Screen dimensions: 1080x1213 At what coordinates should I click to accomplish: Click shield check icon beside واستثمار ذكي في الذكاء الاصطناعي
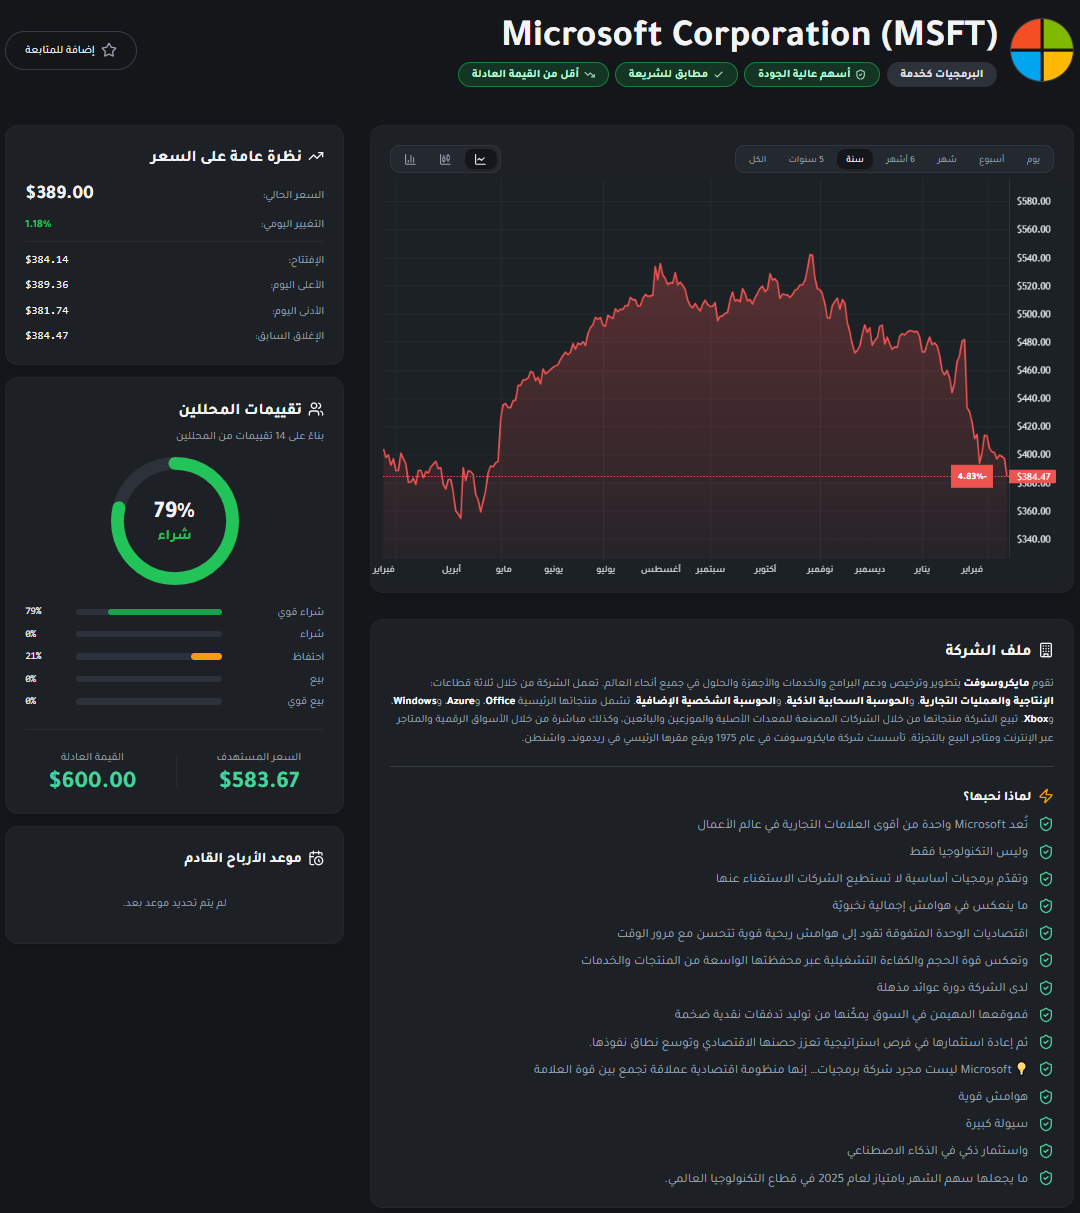pos(1046,1151)
